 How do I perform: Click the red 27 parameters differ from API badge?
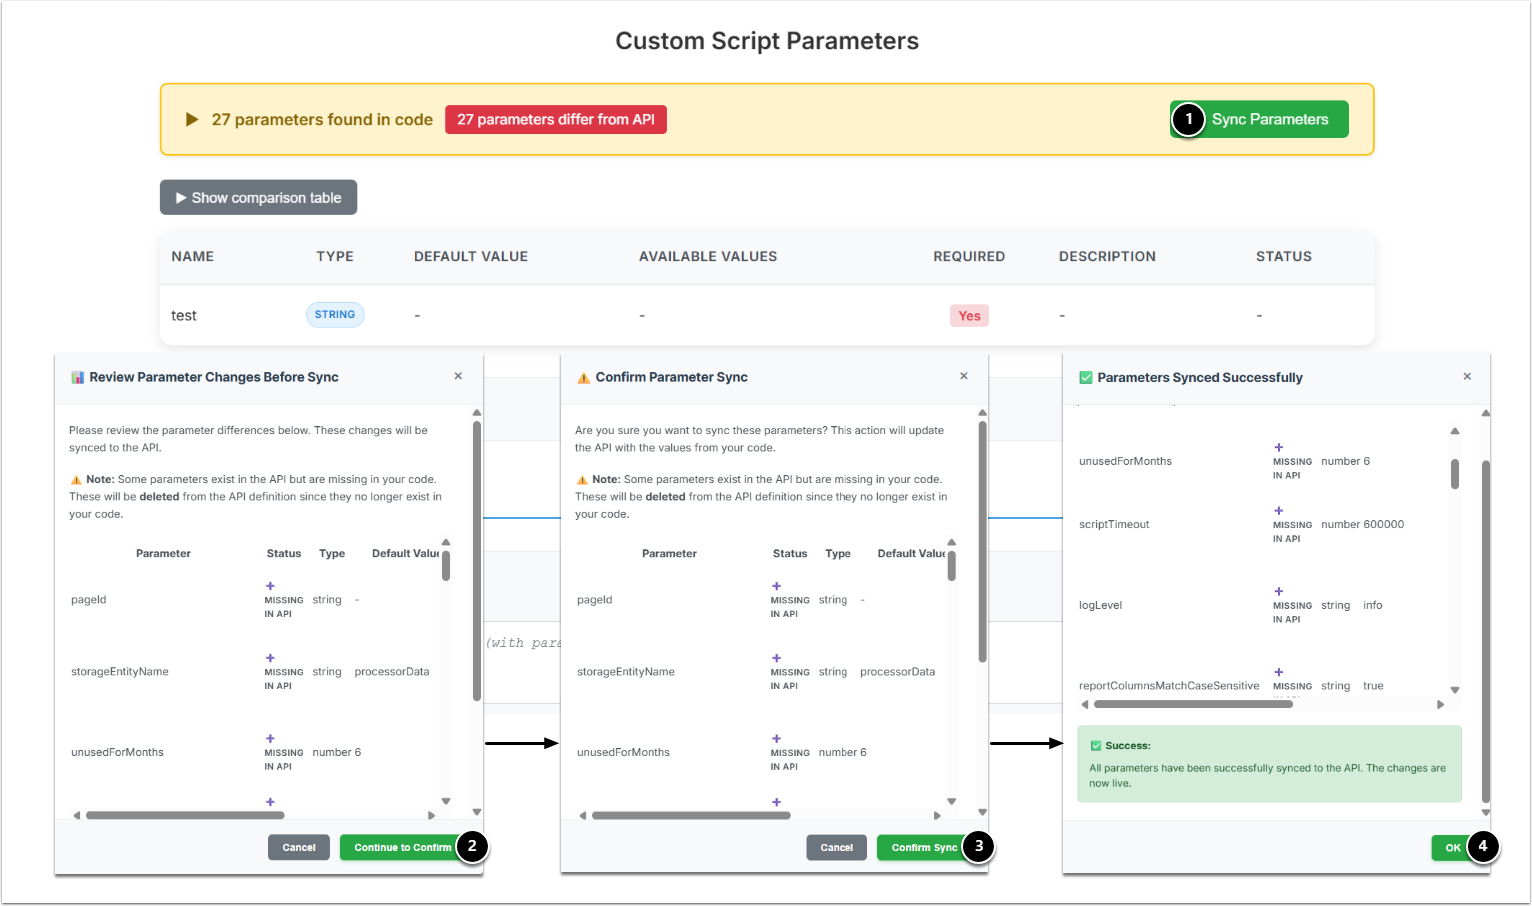(555, 120)
